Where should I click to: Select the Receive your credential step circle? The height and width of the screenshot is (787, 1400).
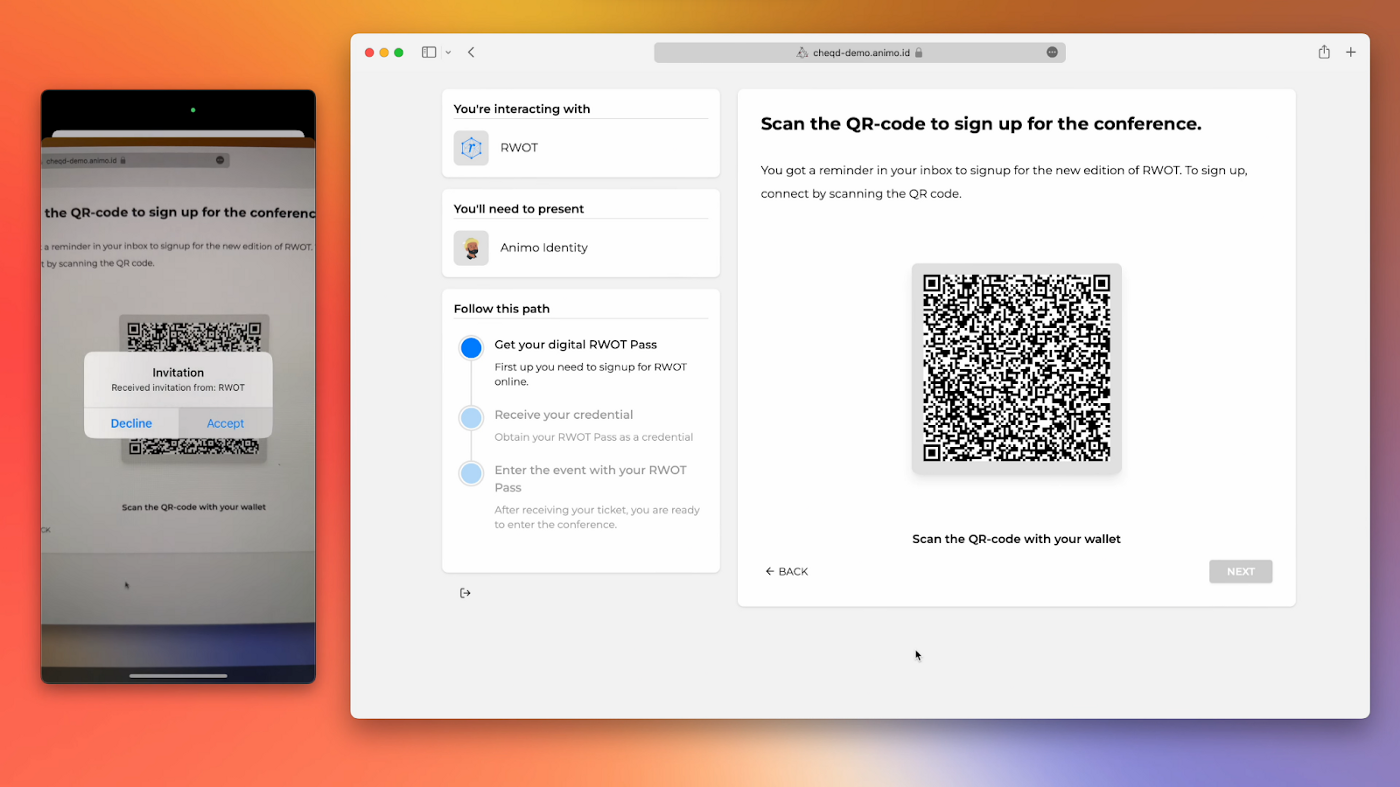pyautogui.click(x=471, y=418)
